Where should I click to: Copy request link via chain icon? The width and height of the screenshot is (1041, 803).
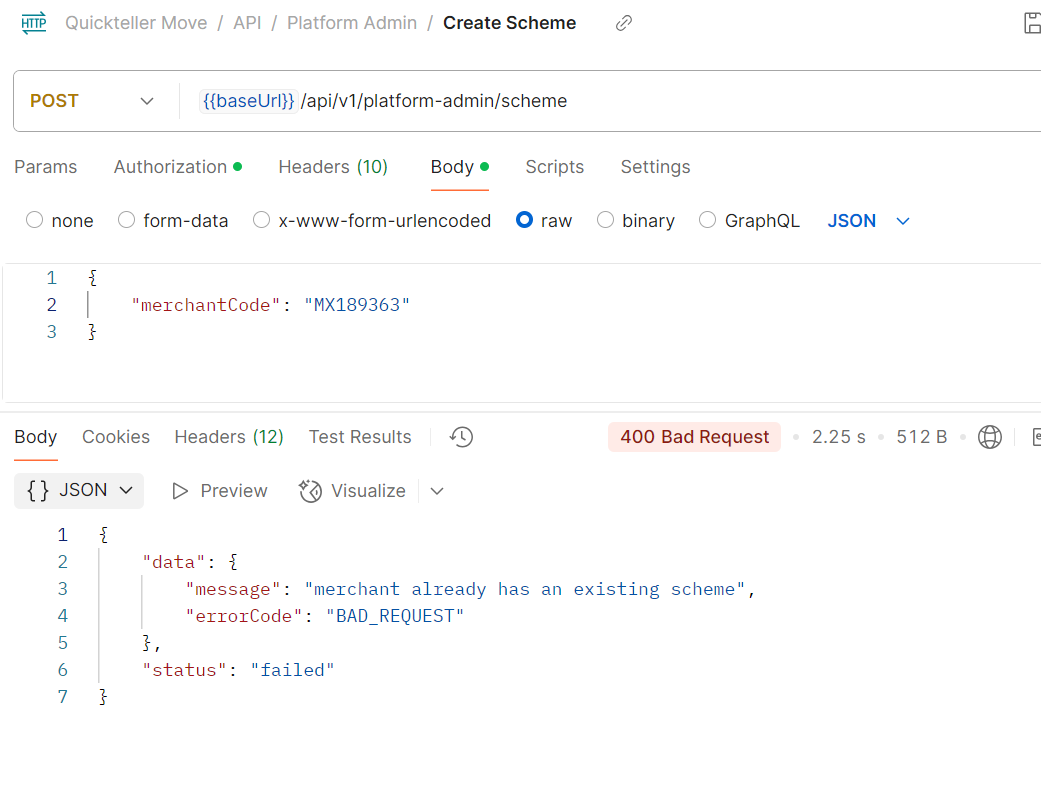pos(624,23)
